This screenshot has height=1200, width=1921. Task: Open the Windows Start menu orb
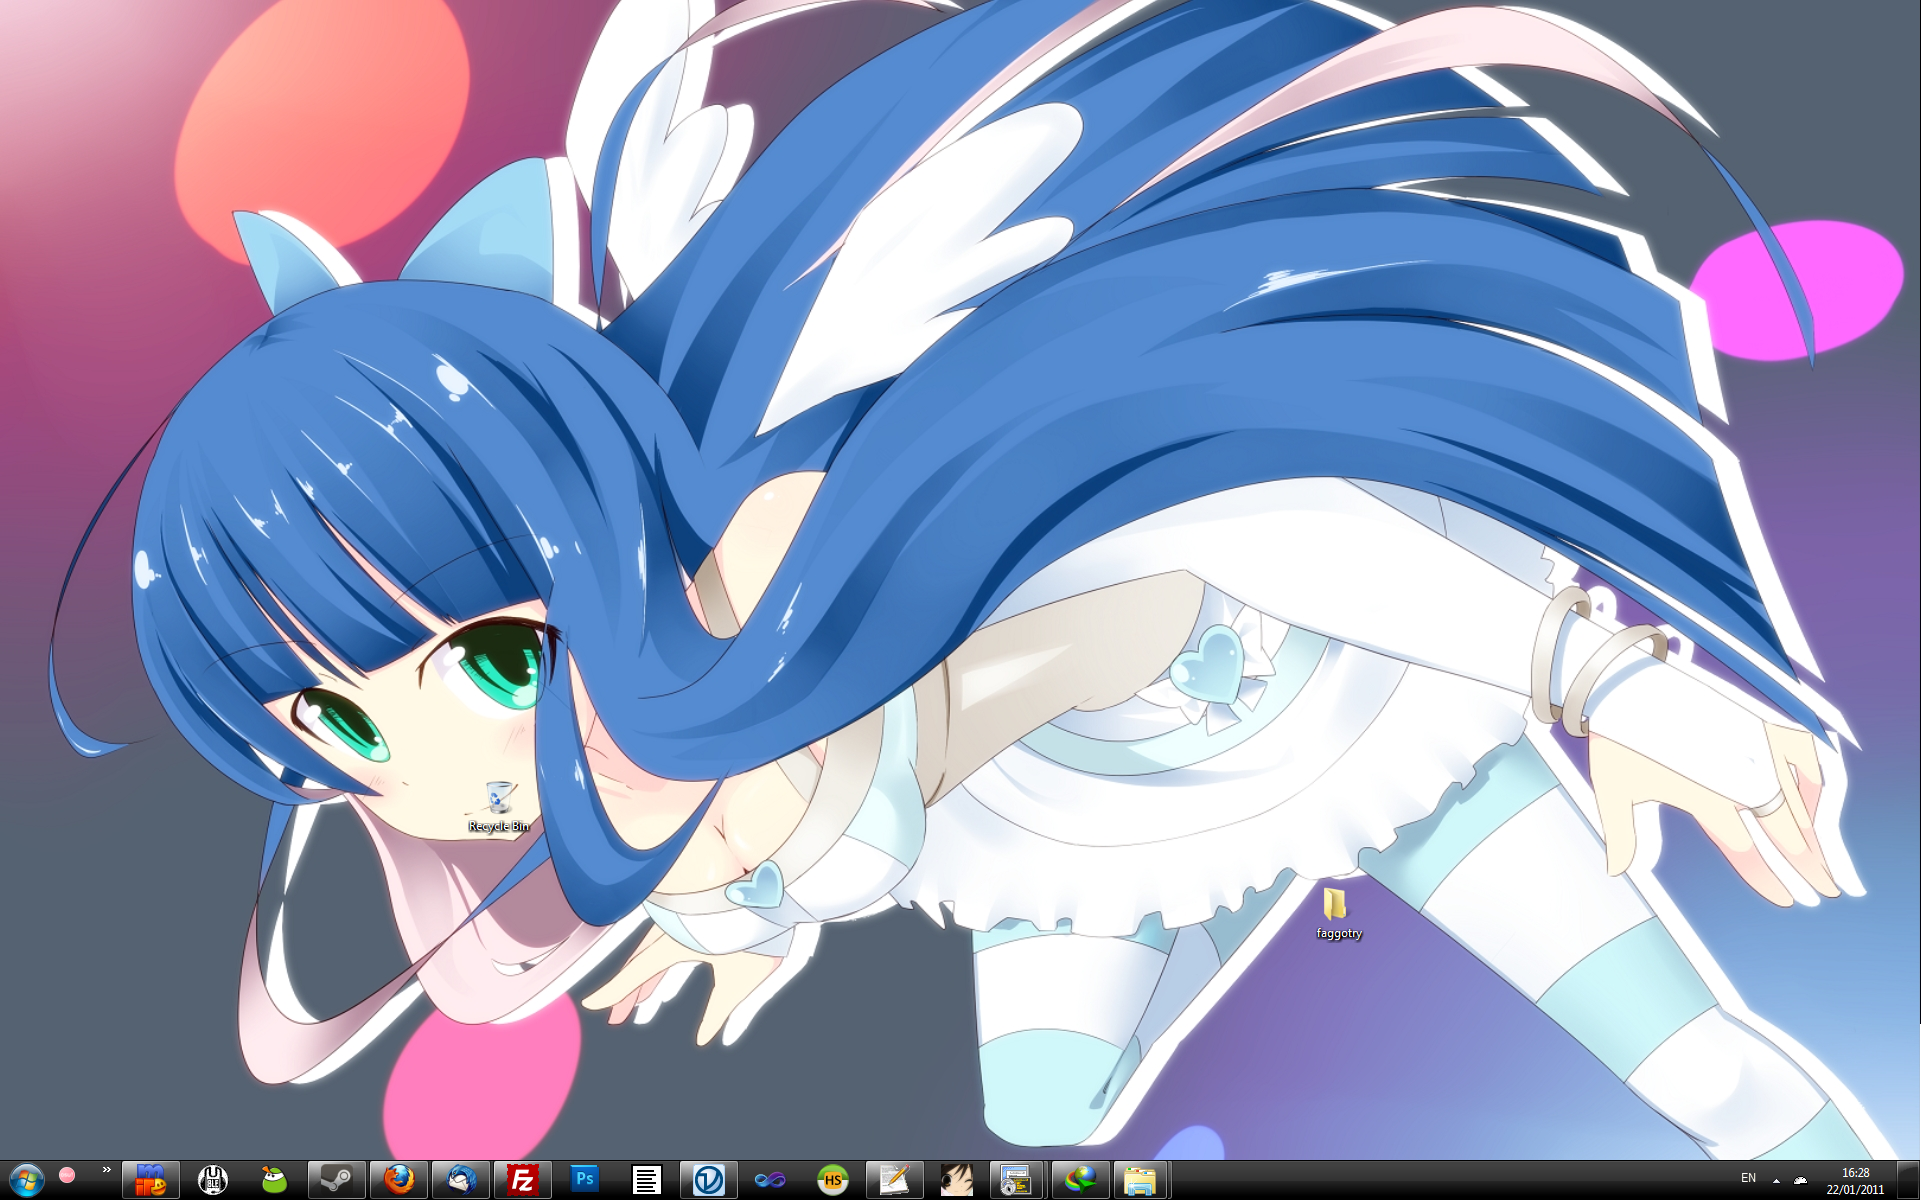[26, 1180]
